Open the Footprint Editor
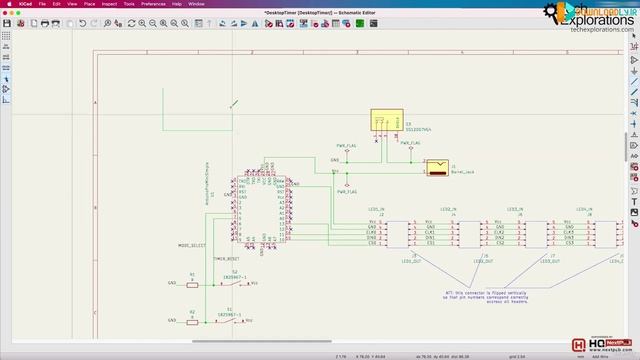This screenshot has width=640, height=360. click(290, 24)
